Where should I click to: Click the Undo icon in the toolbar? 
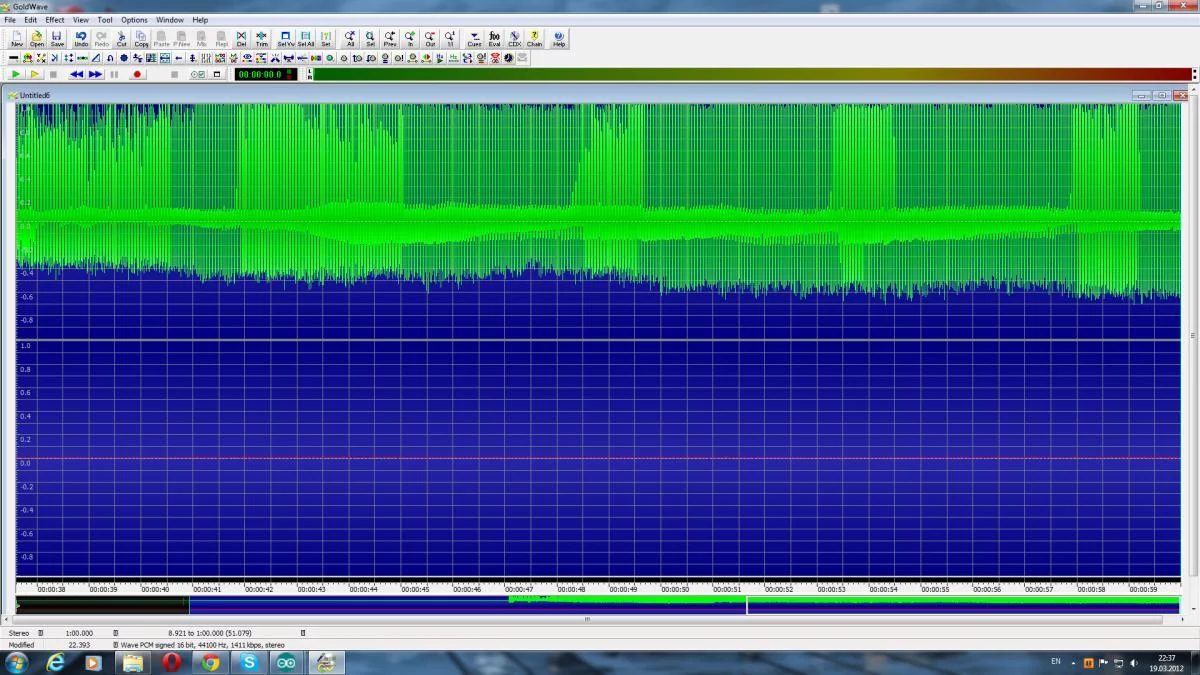[x=81, y=38]
